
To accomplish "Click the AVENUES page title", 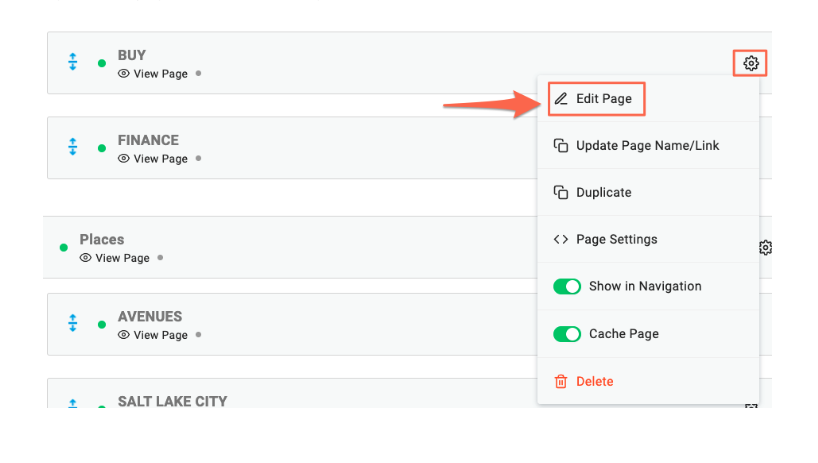I will (150, 316).
